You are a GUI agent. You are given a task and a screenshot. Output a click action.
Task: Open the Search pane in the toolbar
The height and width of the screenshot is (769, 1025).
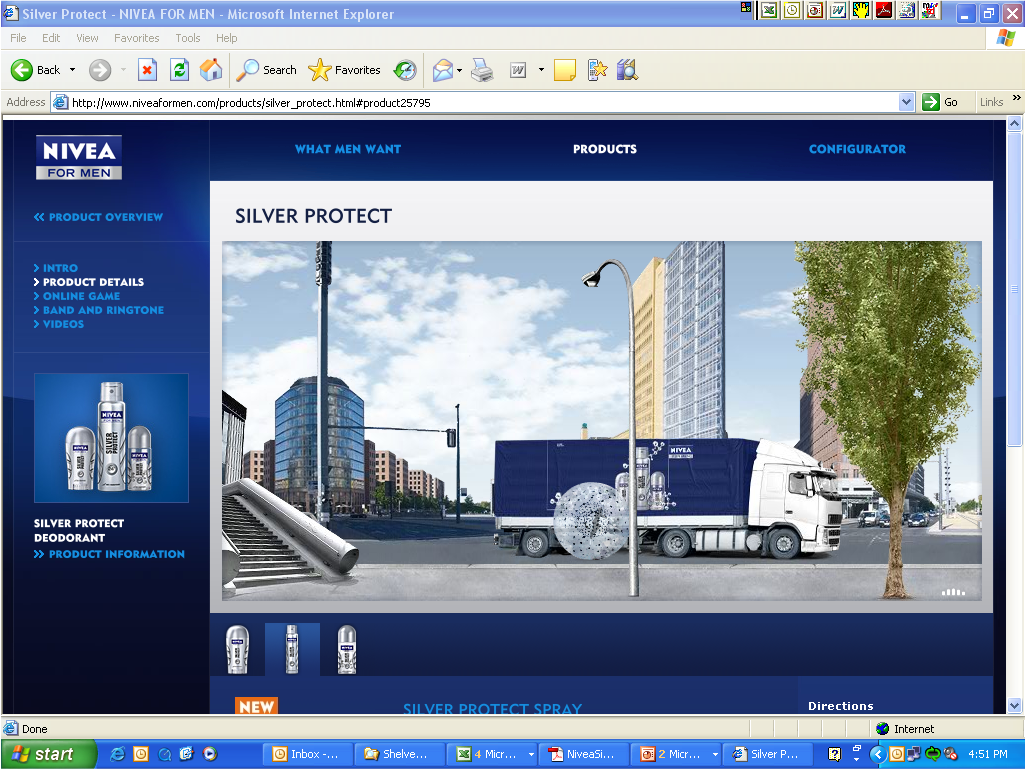[x=267, y=70]
